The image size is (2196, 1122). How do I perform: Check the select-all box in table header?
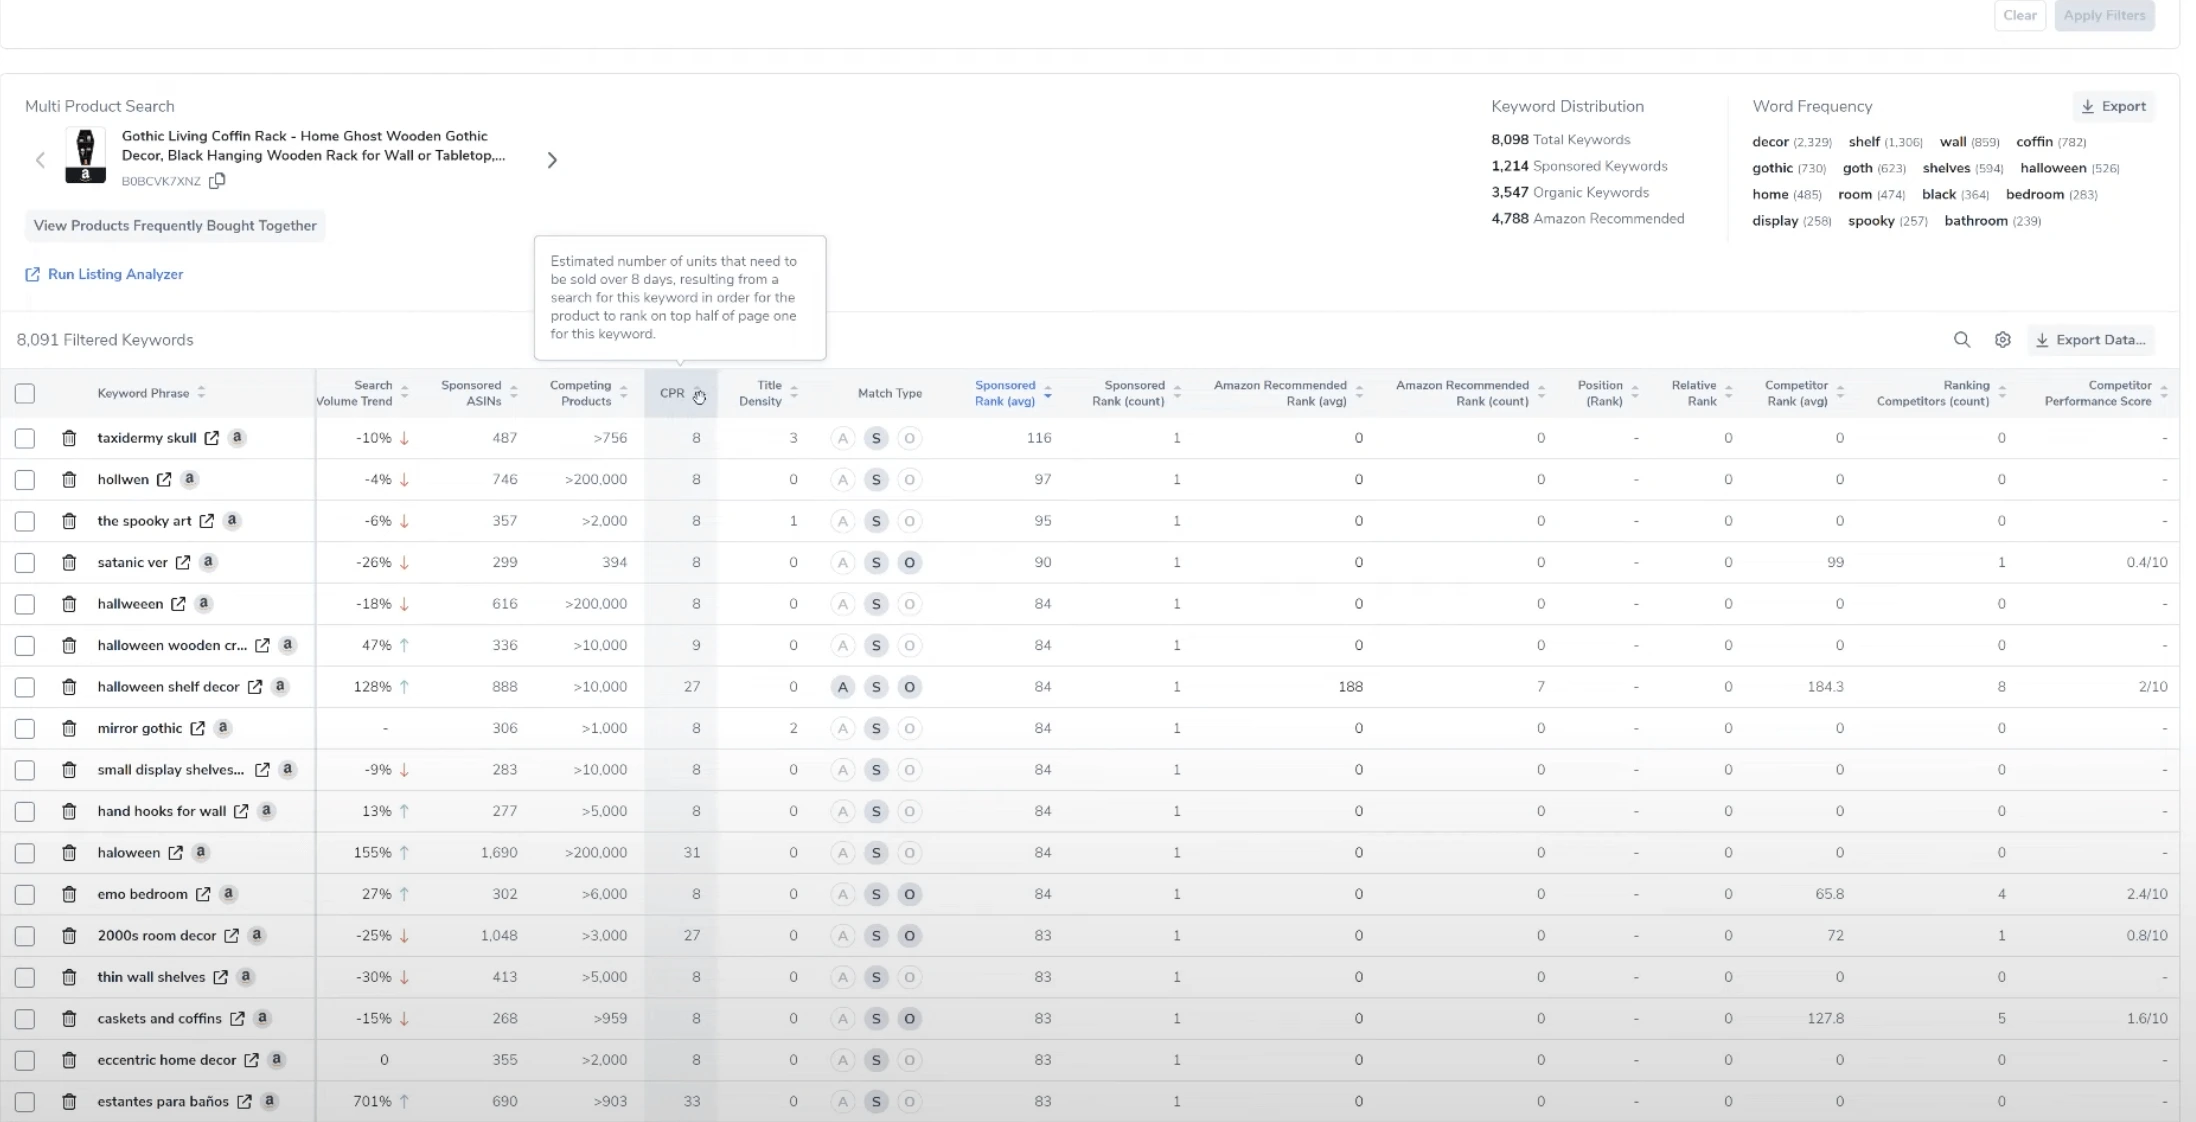(x=25, y=393)
